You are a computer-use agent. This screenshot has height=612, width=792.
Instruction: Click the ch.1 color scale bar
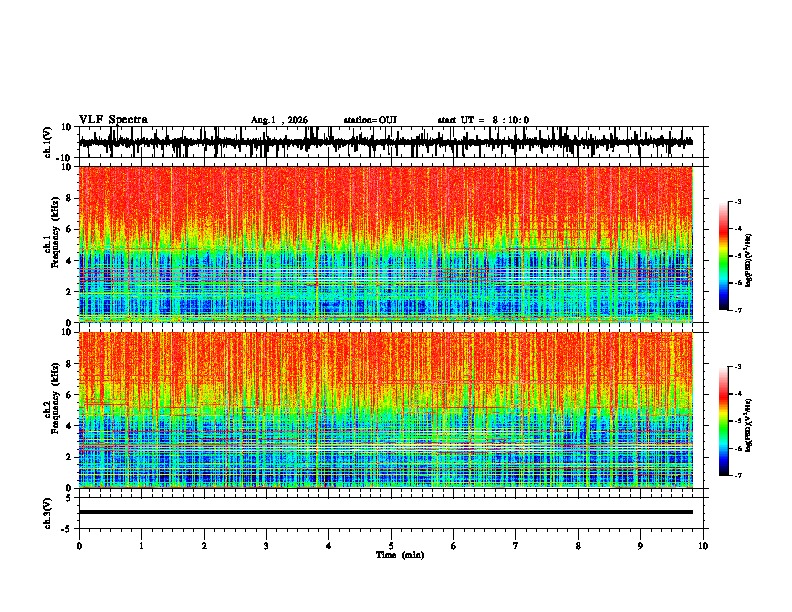(x=724, y=256)
